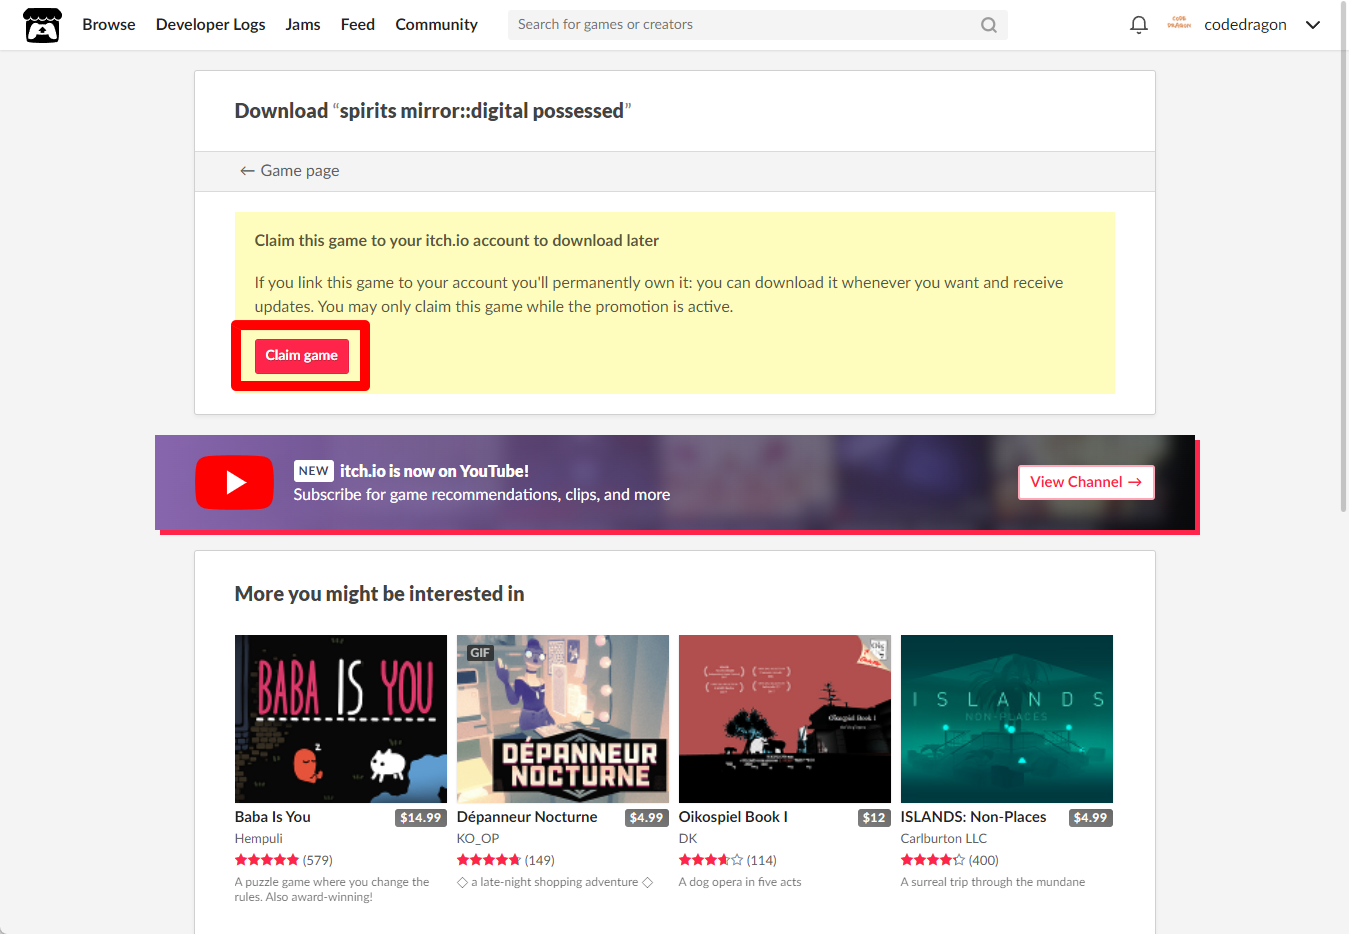This screenshot has height=934, width=1349.
Task: Open the DK developer link
Action: coord(688,839)
